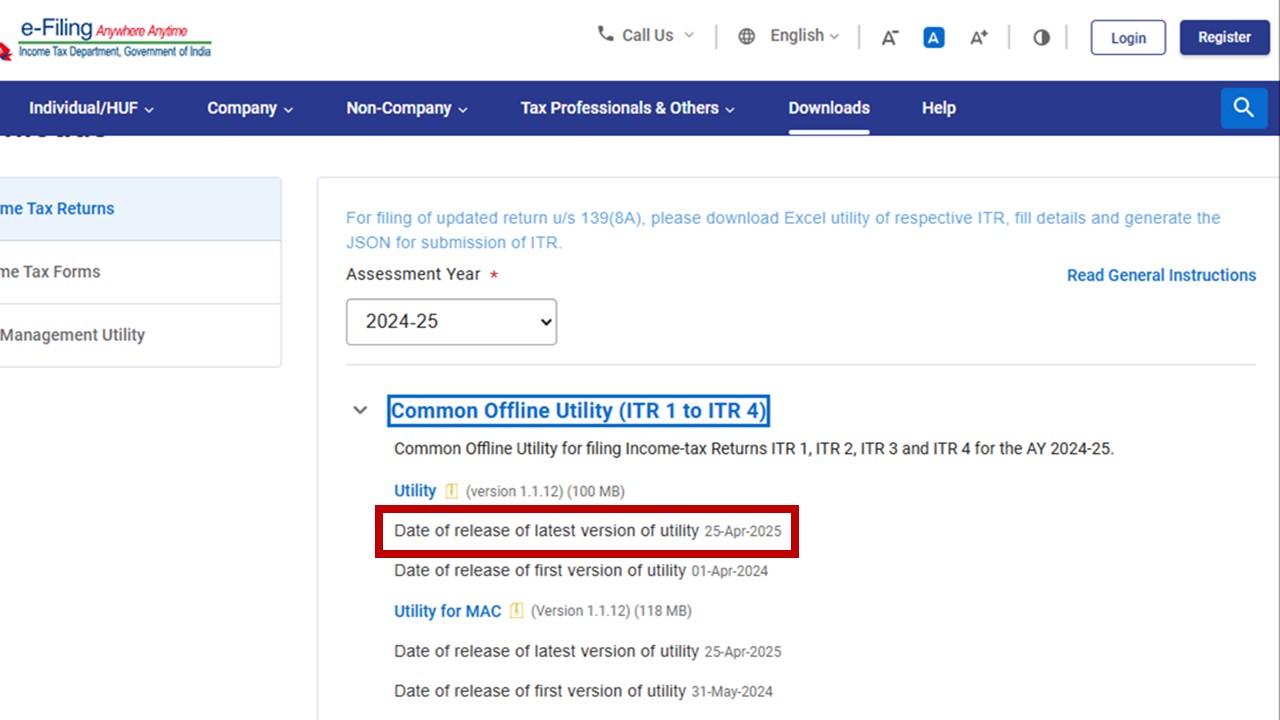Open the Assessment Year 2024-25 dropdown
This screenshot has width=1280, height=720.
(x=451, y=322)
